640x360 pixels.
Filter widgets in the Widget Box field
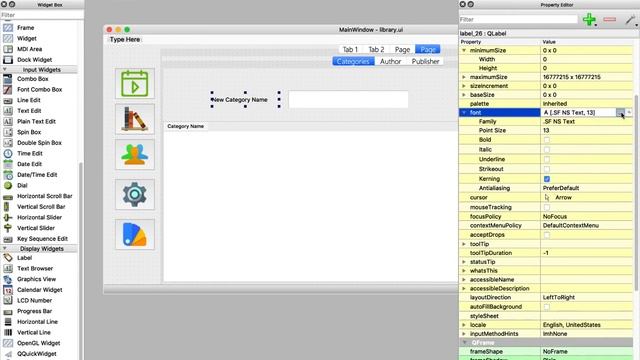42,15
